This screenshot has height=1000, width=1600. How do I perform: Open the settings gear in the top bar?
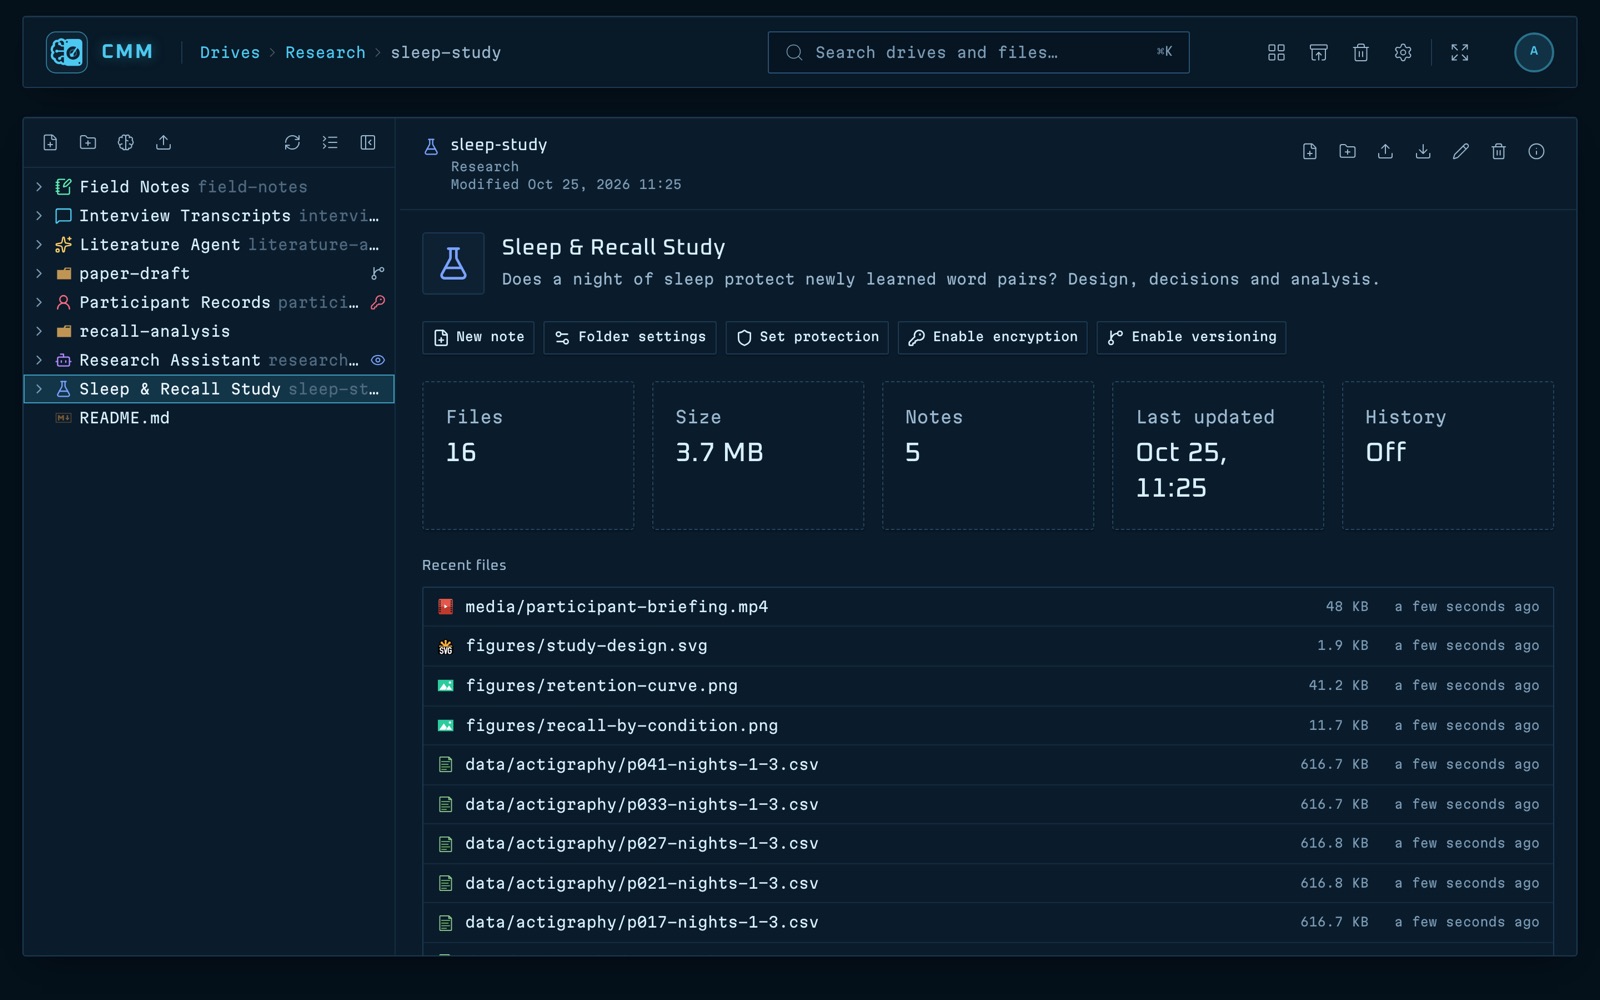1402,53
